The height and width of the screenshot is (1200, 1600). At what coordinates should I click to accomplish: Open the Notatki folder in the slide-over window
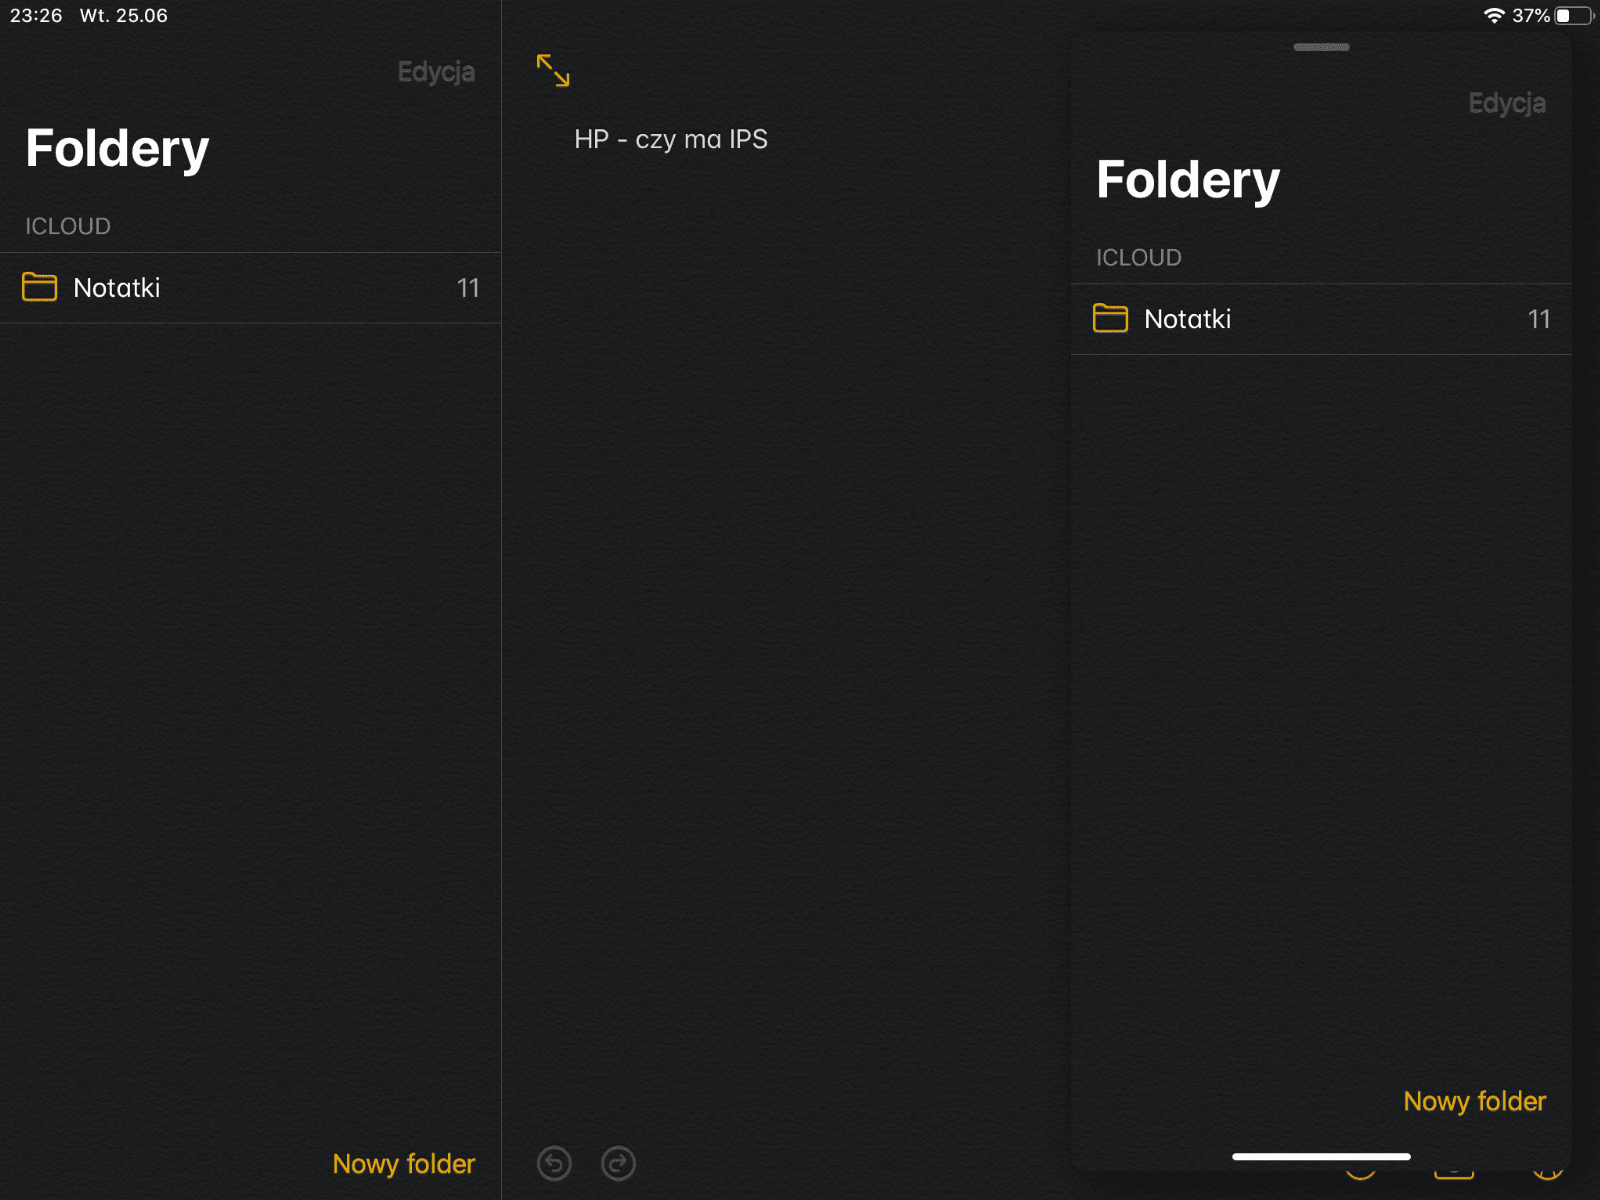tap(1321, 319)
